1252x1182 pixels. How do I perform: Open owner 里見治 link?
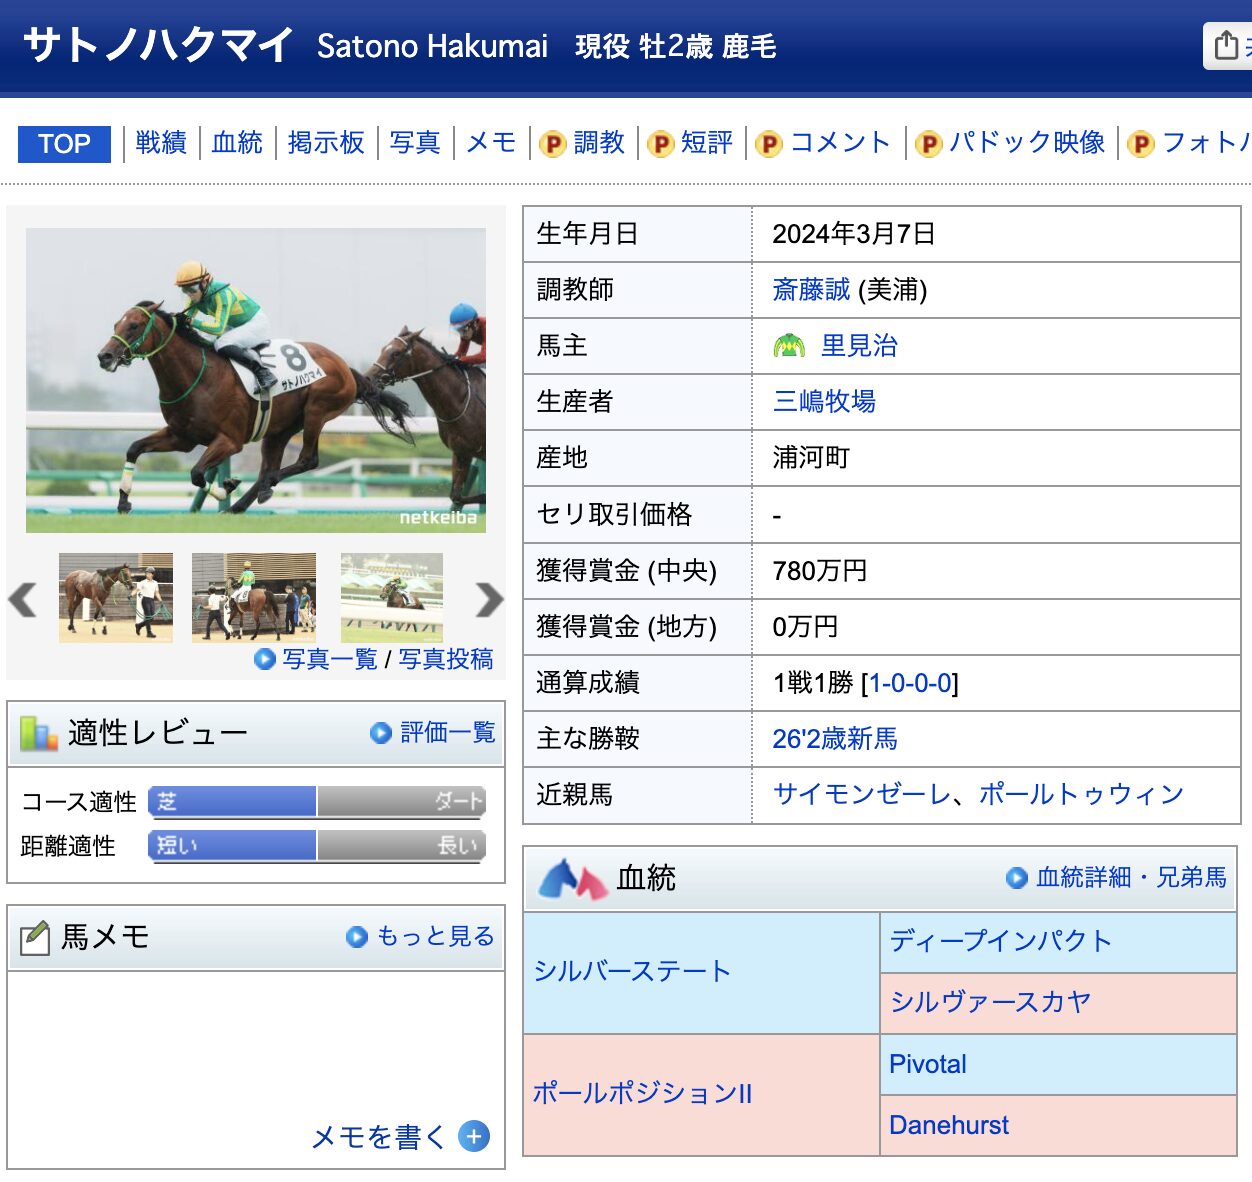pos(859,346)
